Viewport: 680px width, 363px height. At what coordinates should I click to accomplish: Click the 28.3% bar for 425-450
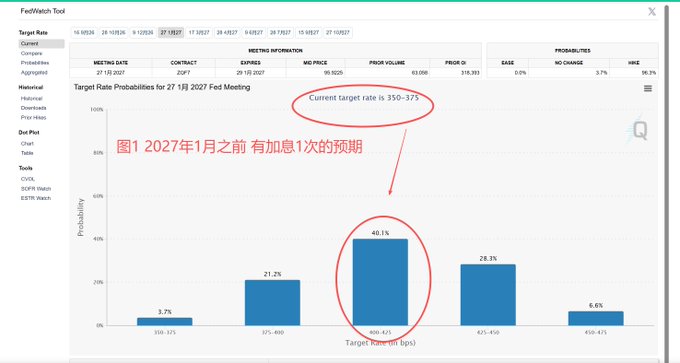coord(488,295)
